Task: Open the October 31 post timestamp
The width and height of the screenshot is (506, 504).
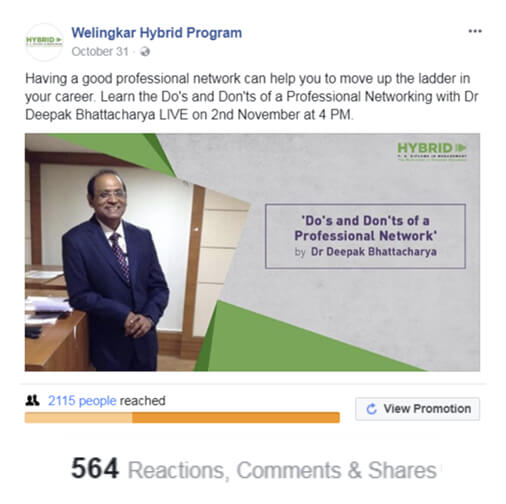Action: [x=100, y=52]
